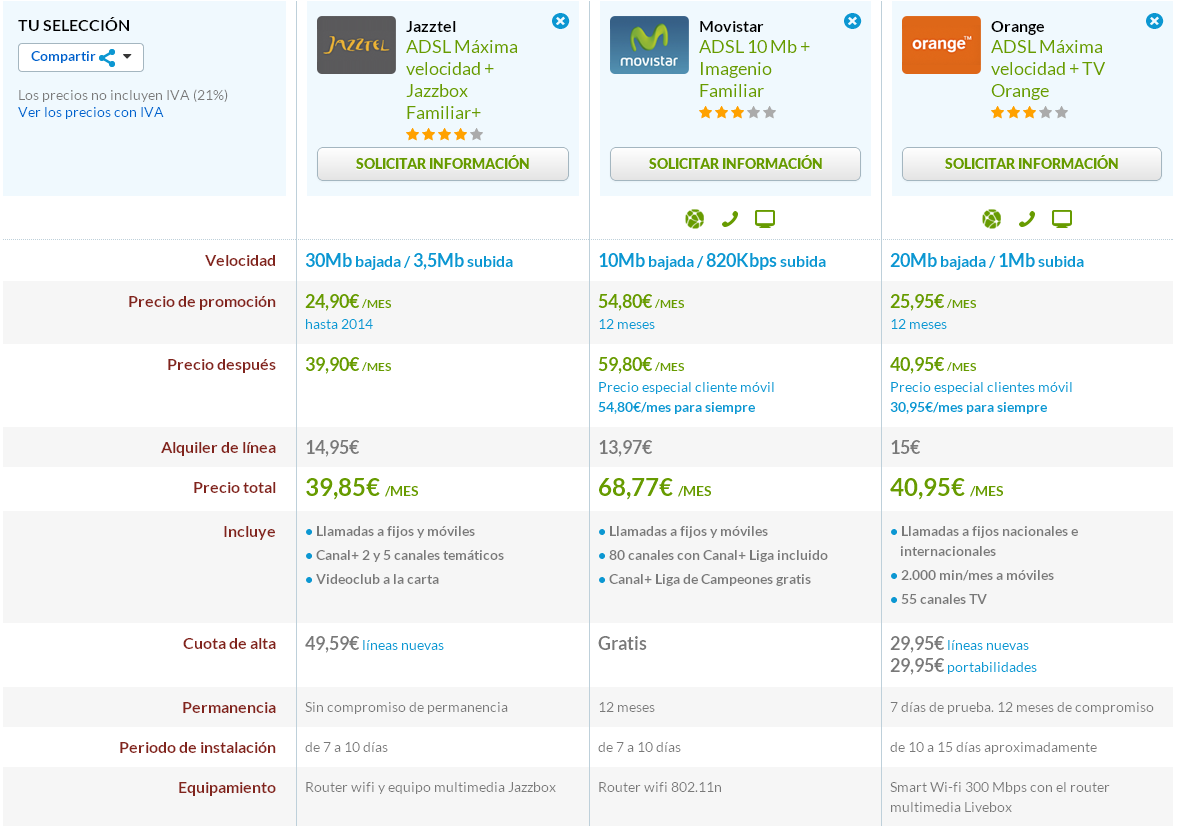Click the phone icon under Movistar
This screenshot has height=826, width=1177.
click(x=730, y=219)
